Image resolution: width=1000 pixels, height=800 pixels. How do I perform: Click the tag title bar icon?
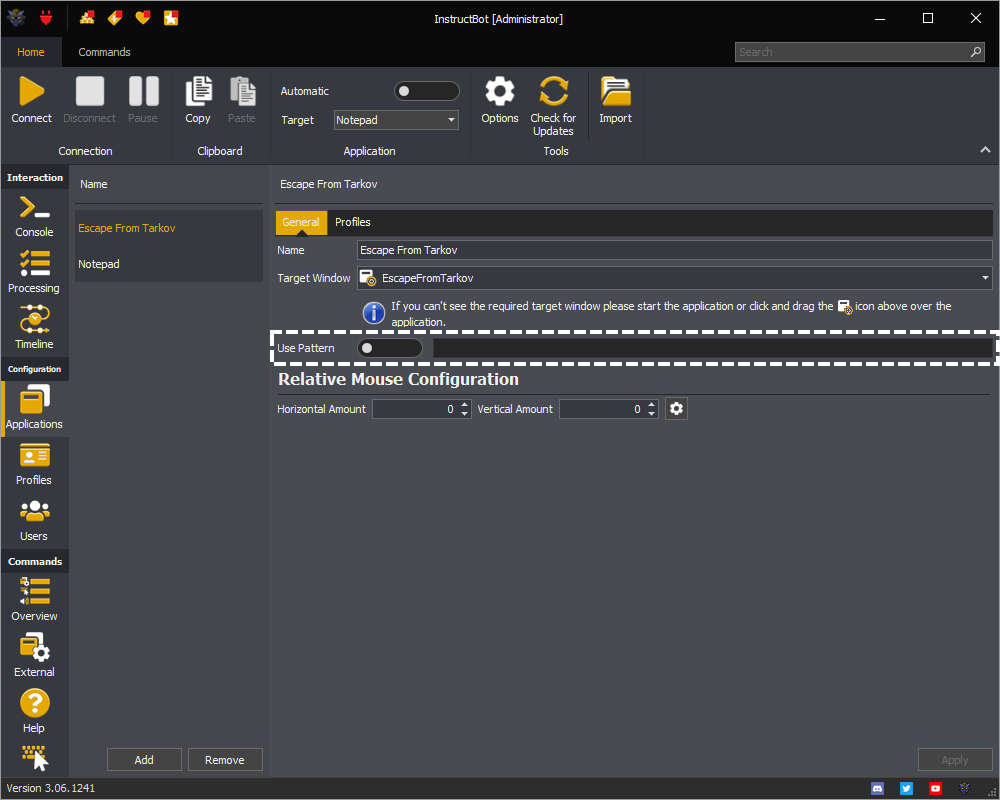[x=115, y=18]
